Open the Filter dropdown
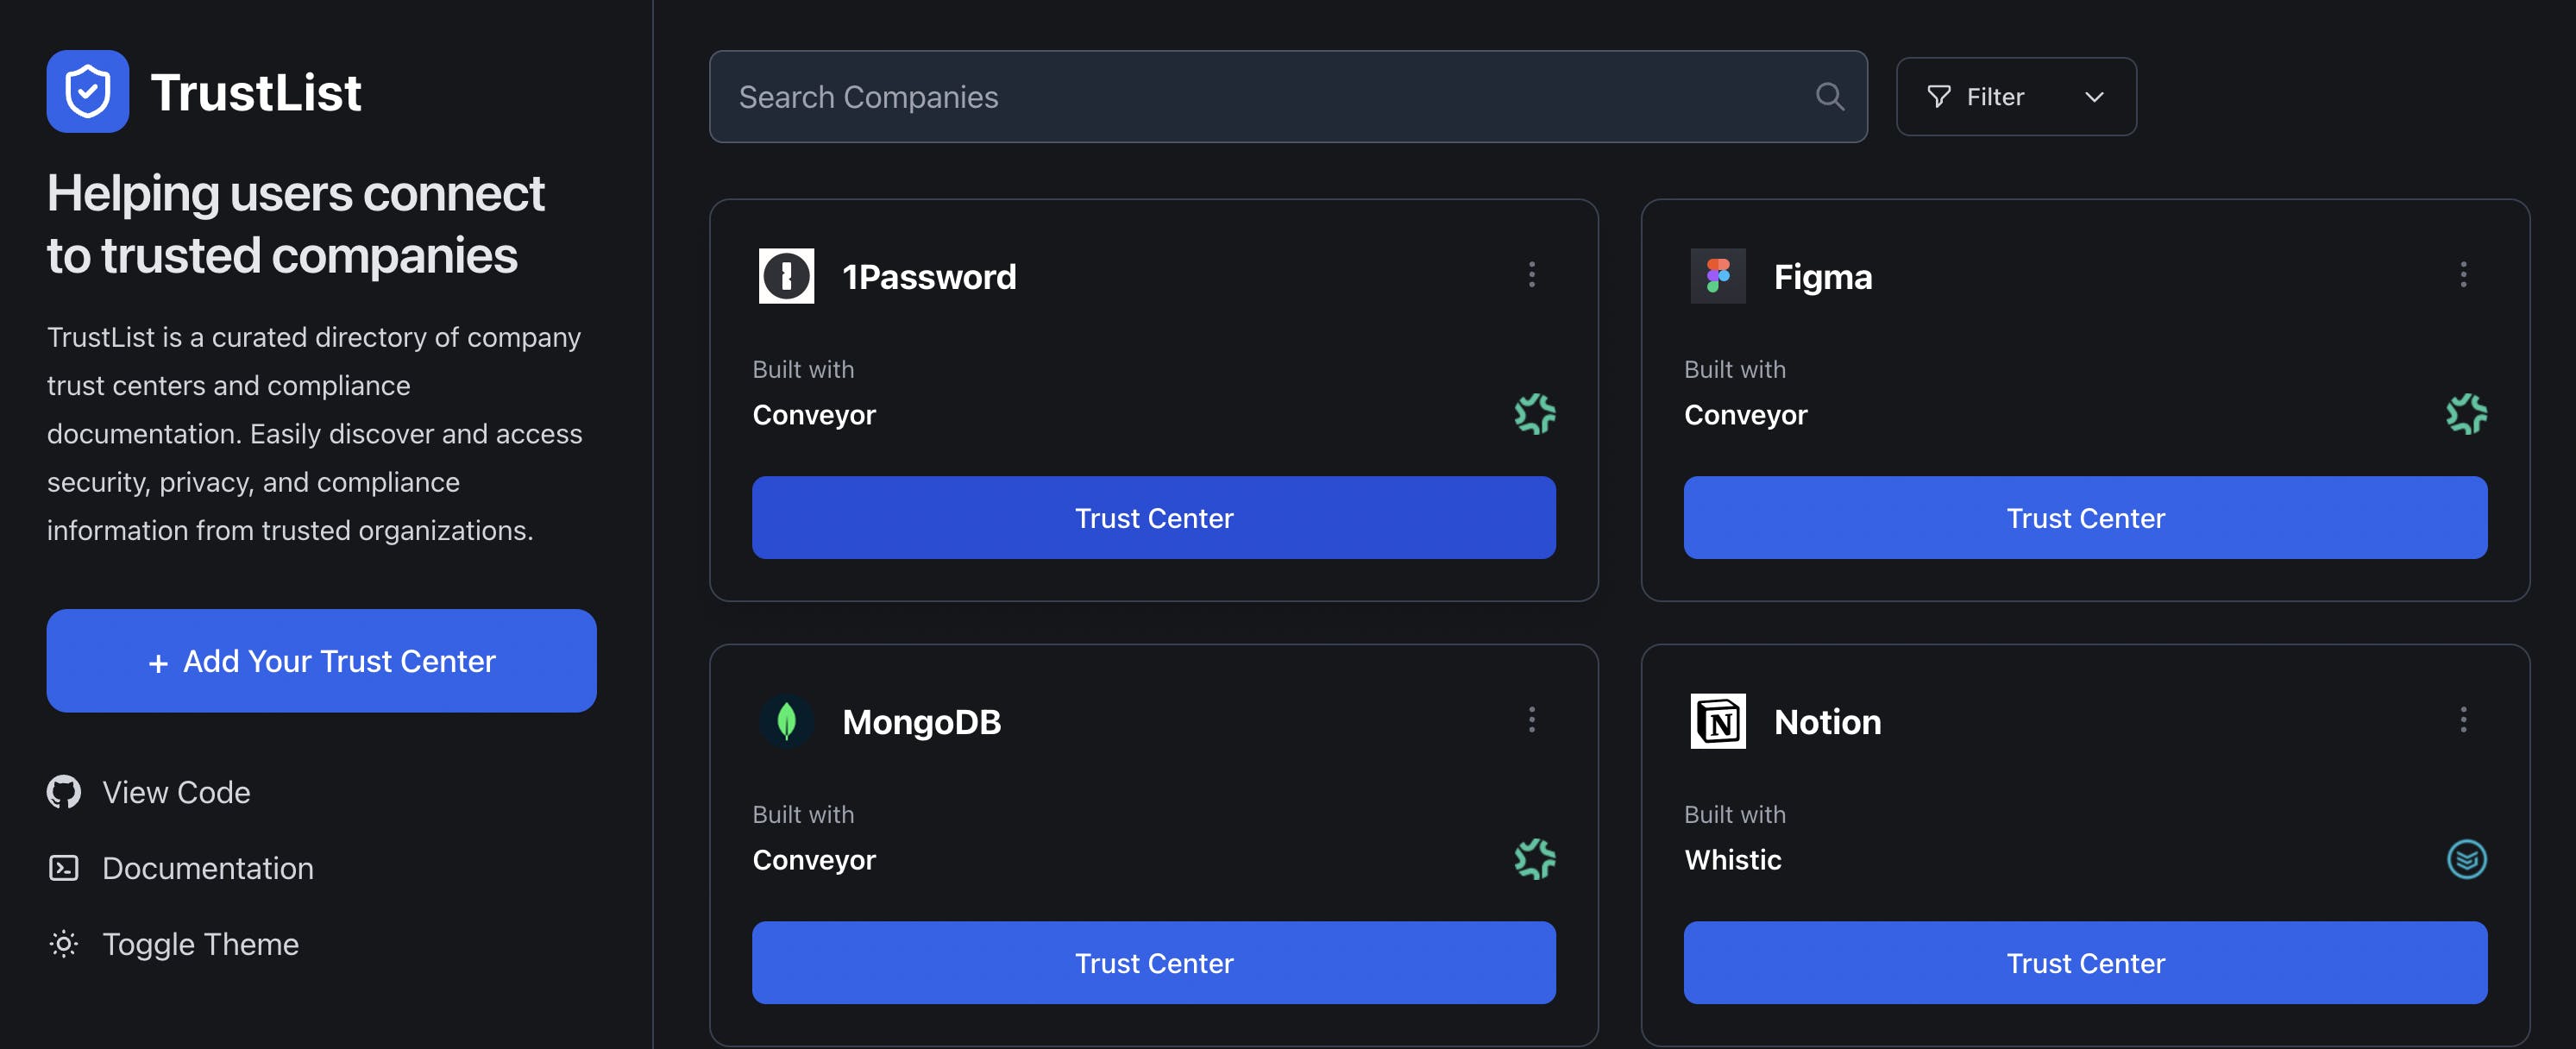 point(2015,97)
